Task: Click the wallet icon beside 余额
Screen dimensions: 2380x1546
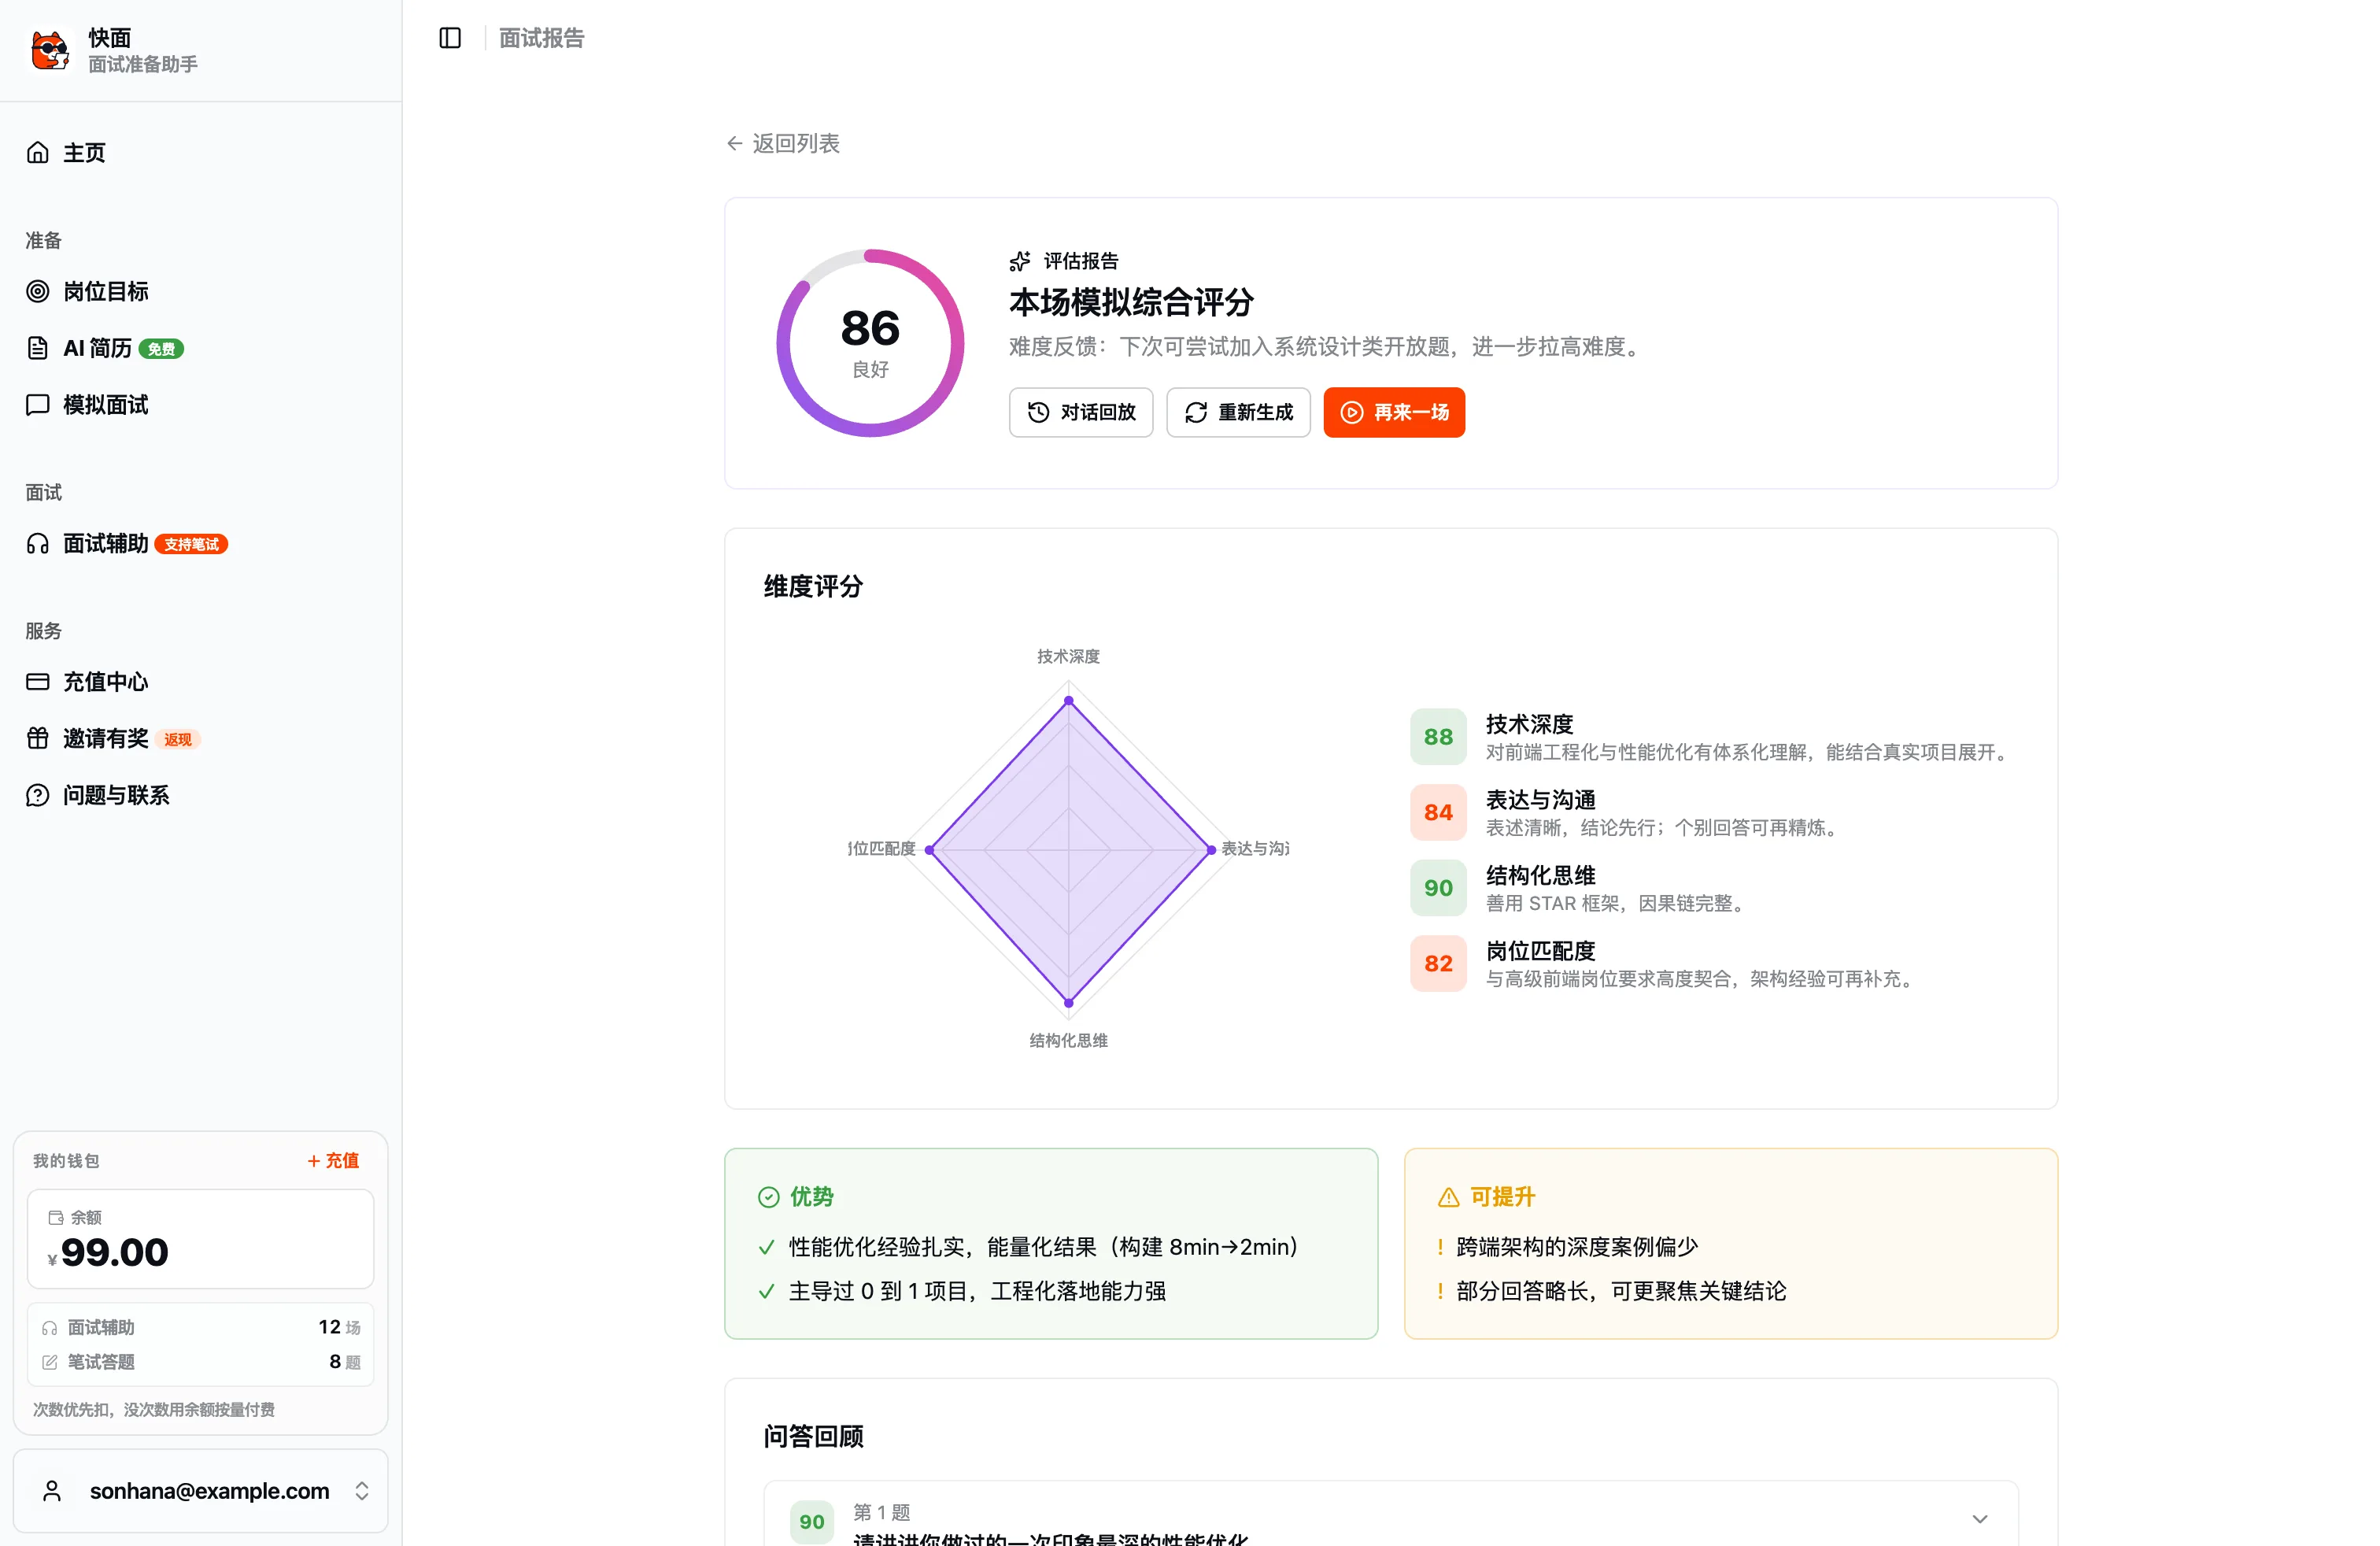Action: (x=56, y=1217)
